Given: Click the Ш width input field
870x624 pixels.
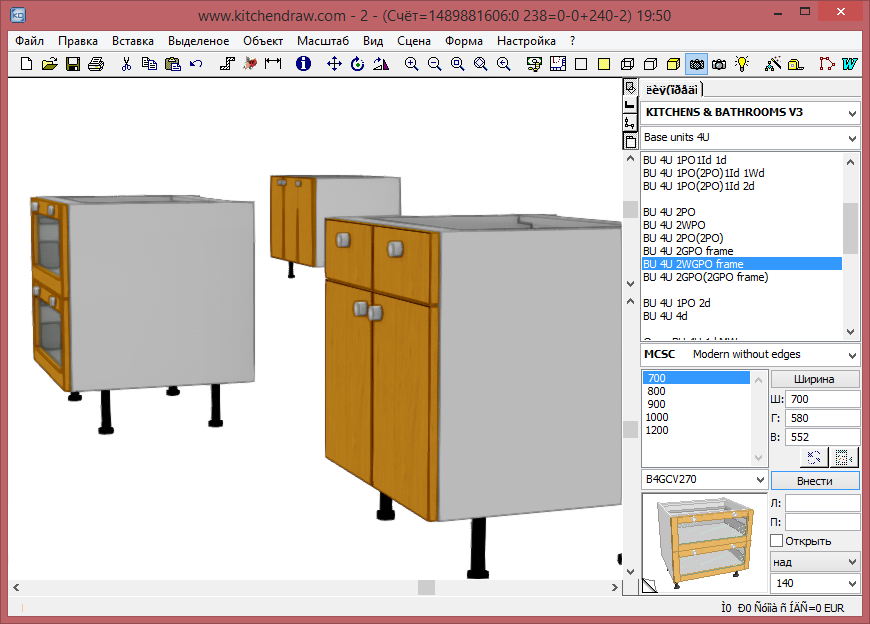Looking at the screenshot, I should tap(822, 399).
